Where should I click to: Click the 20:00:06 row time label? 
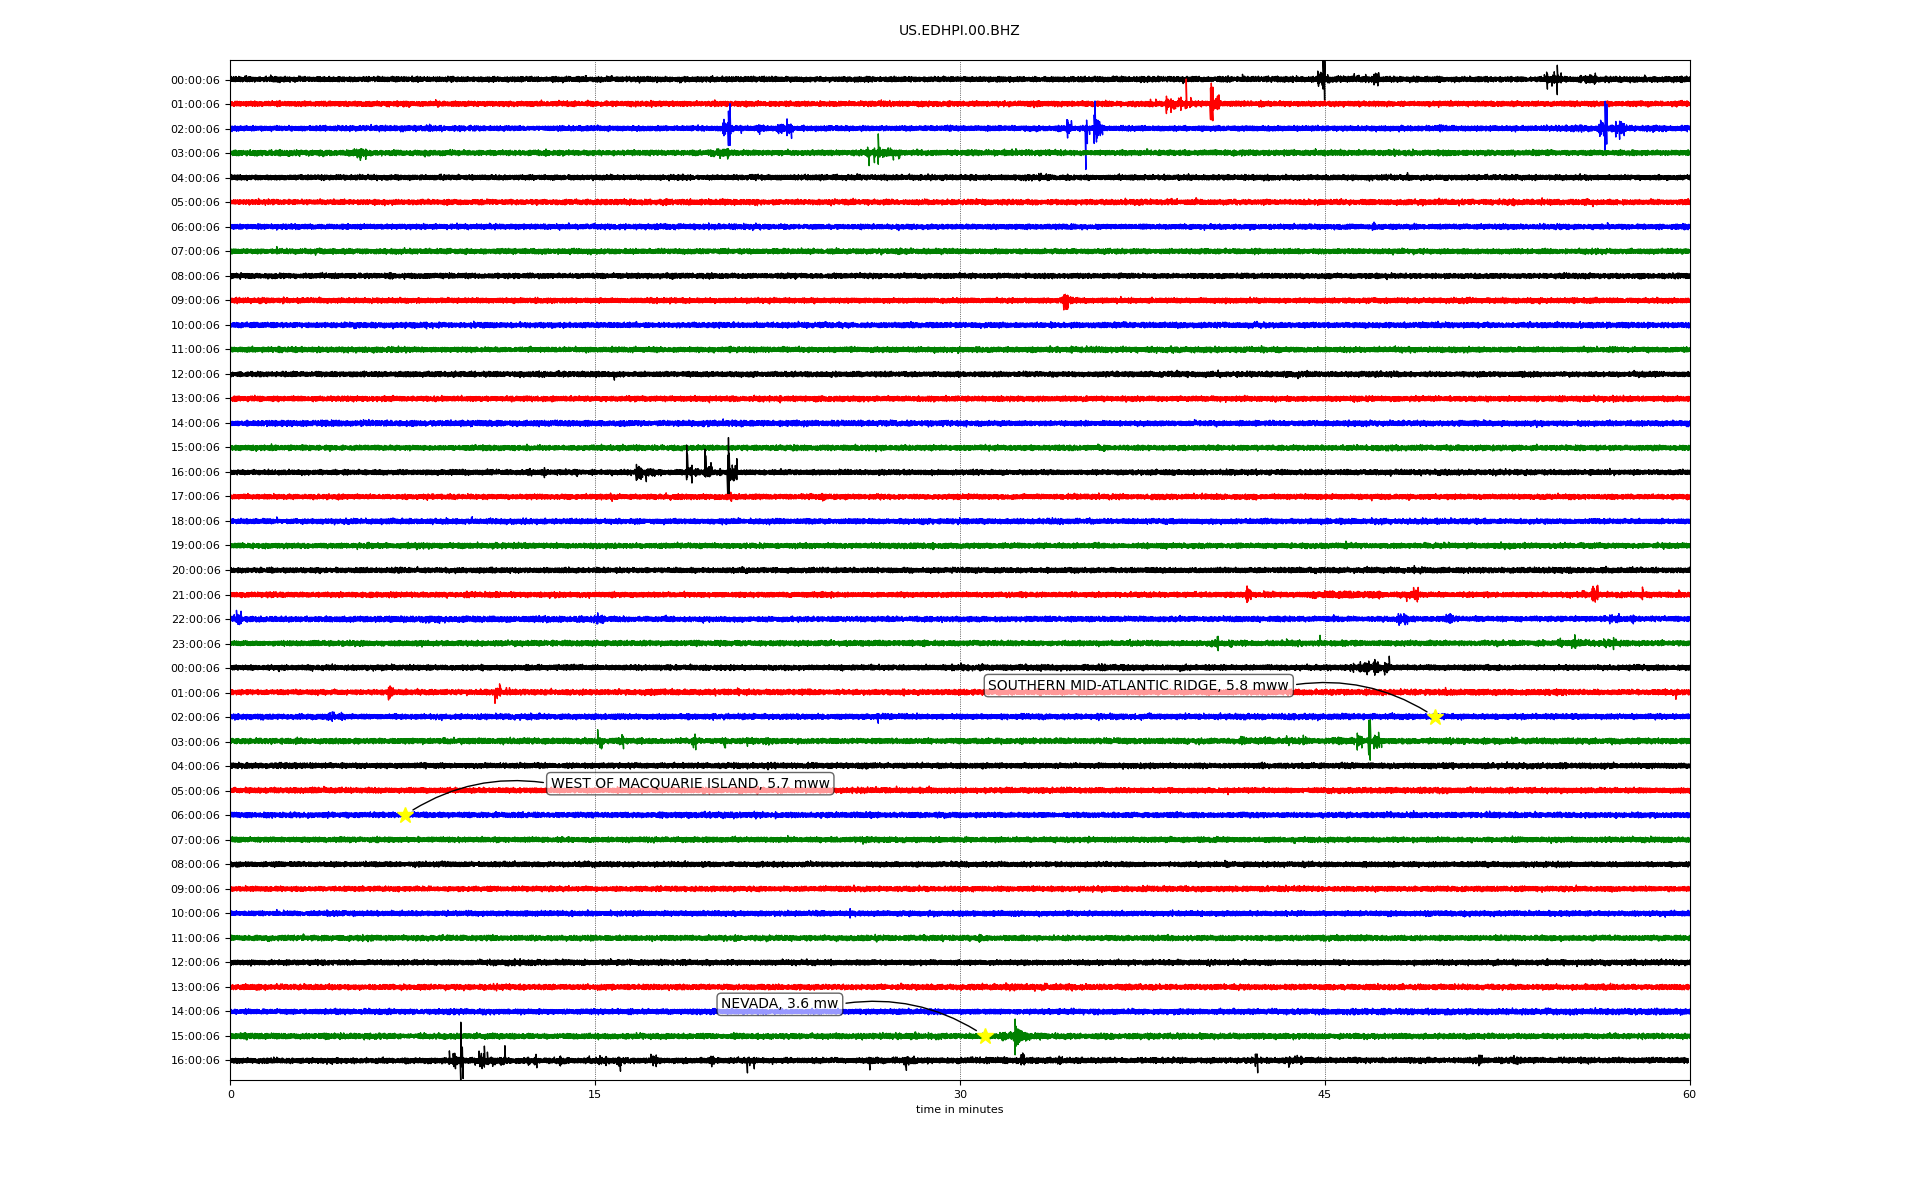click(195, 571)
